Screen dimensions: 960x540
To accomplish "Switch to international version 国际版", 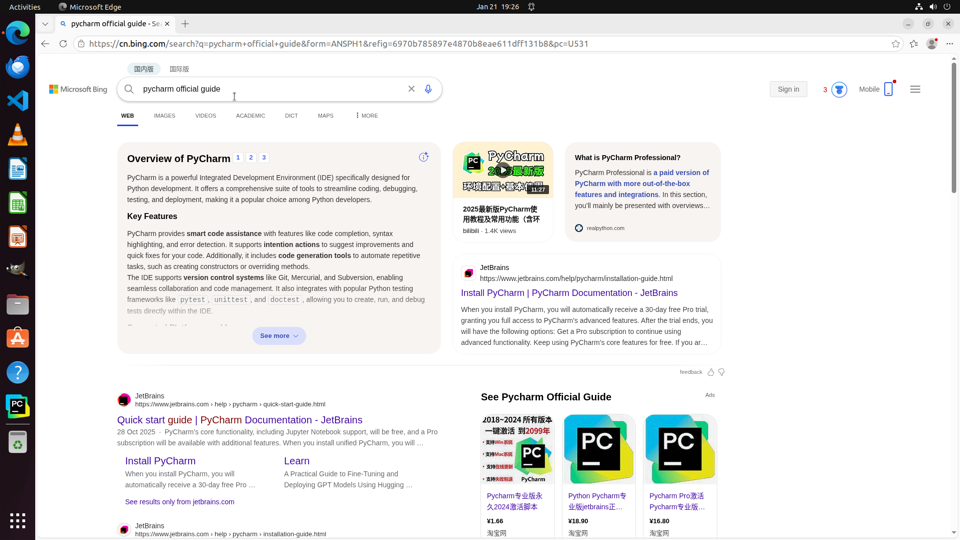I will [x=179, y=69].
